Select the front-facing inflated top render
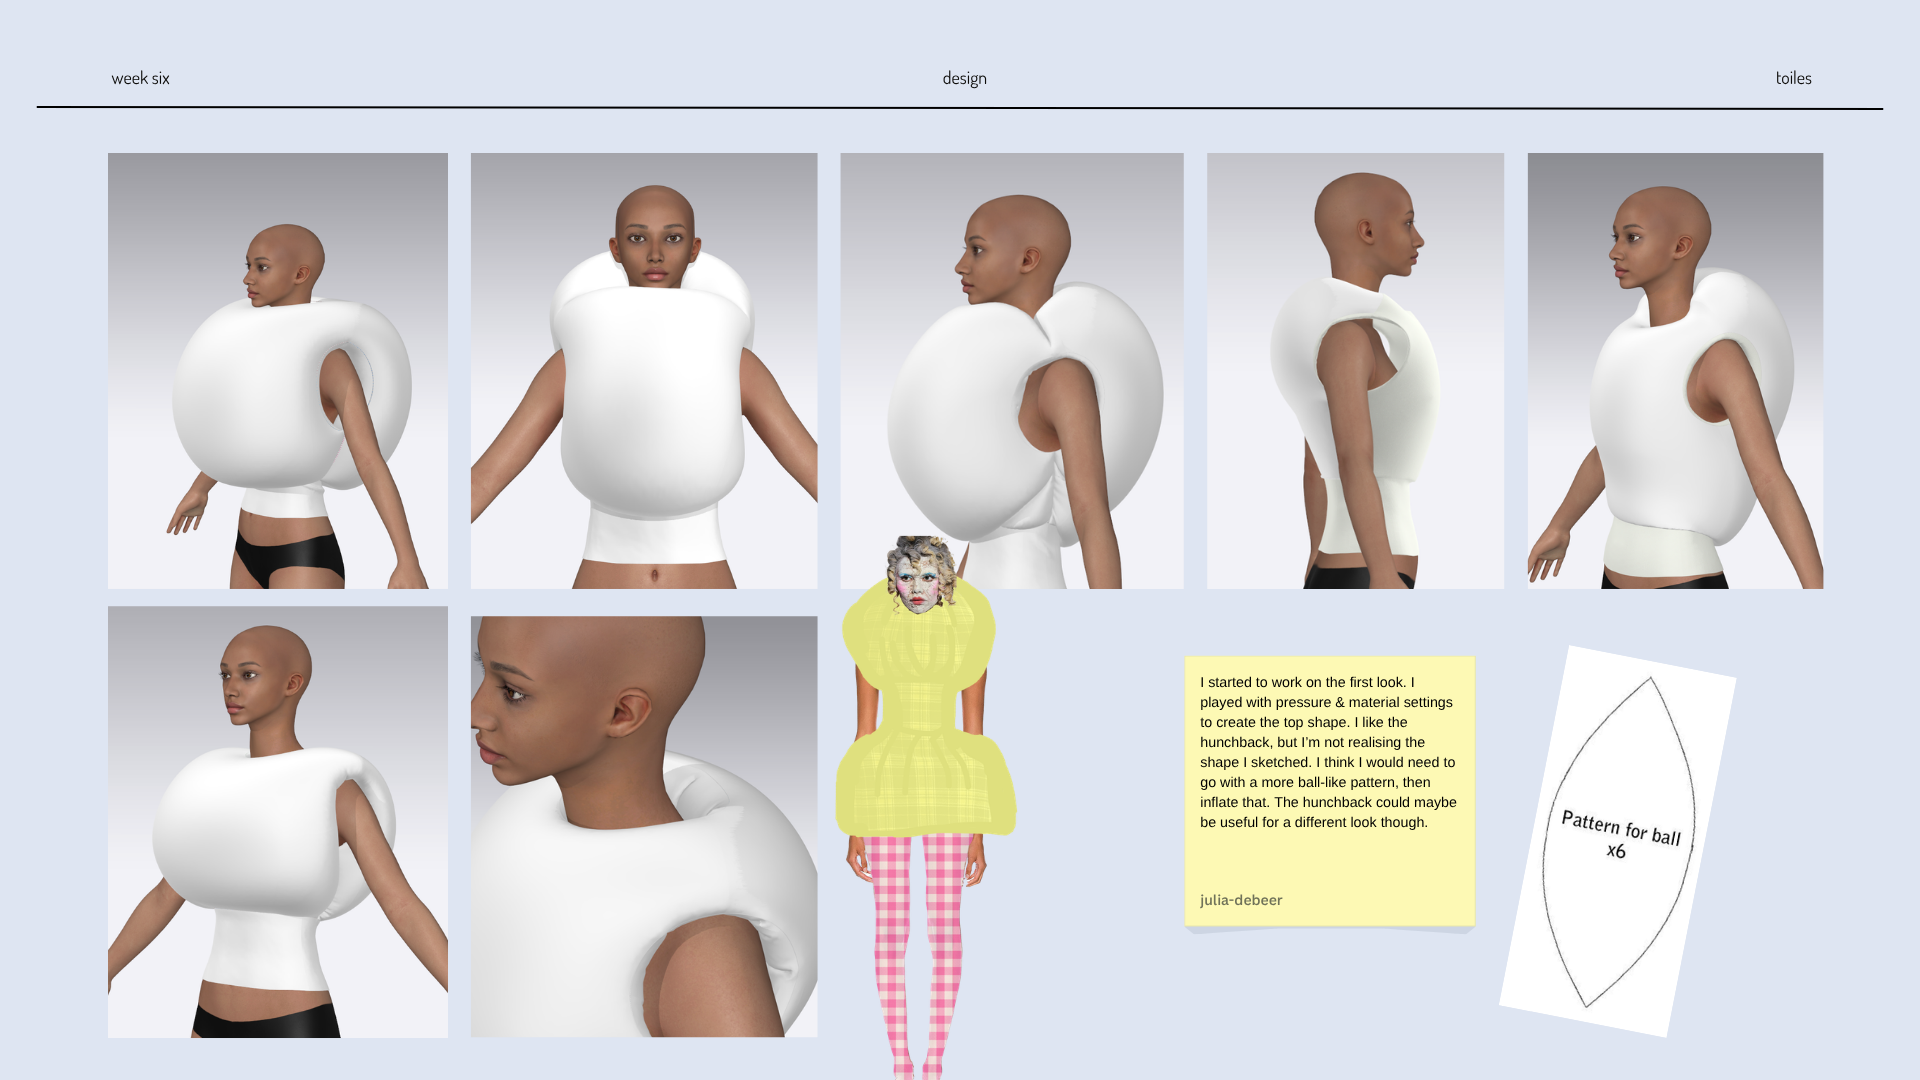The image size is (1920, 1080). pyautogui.click(x=644, y=371)
